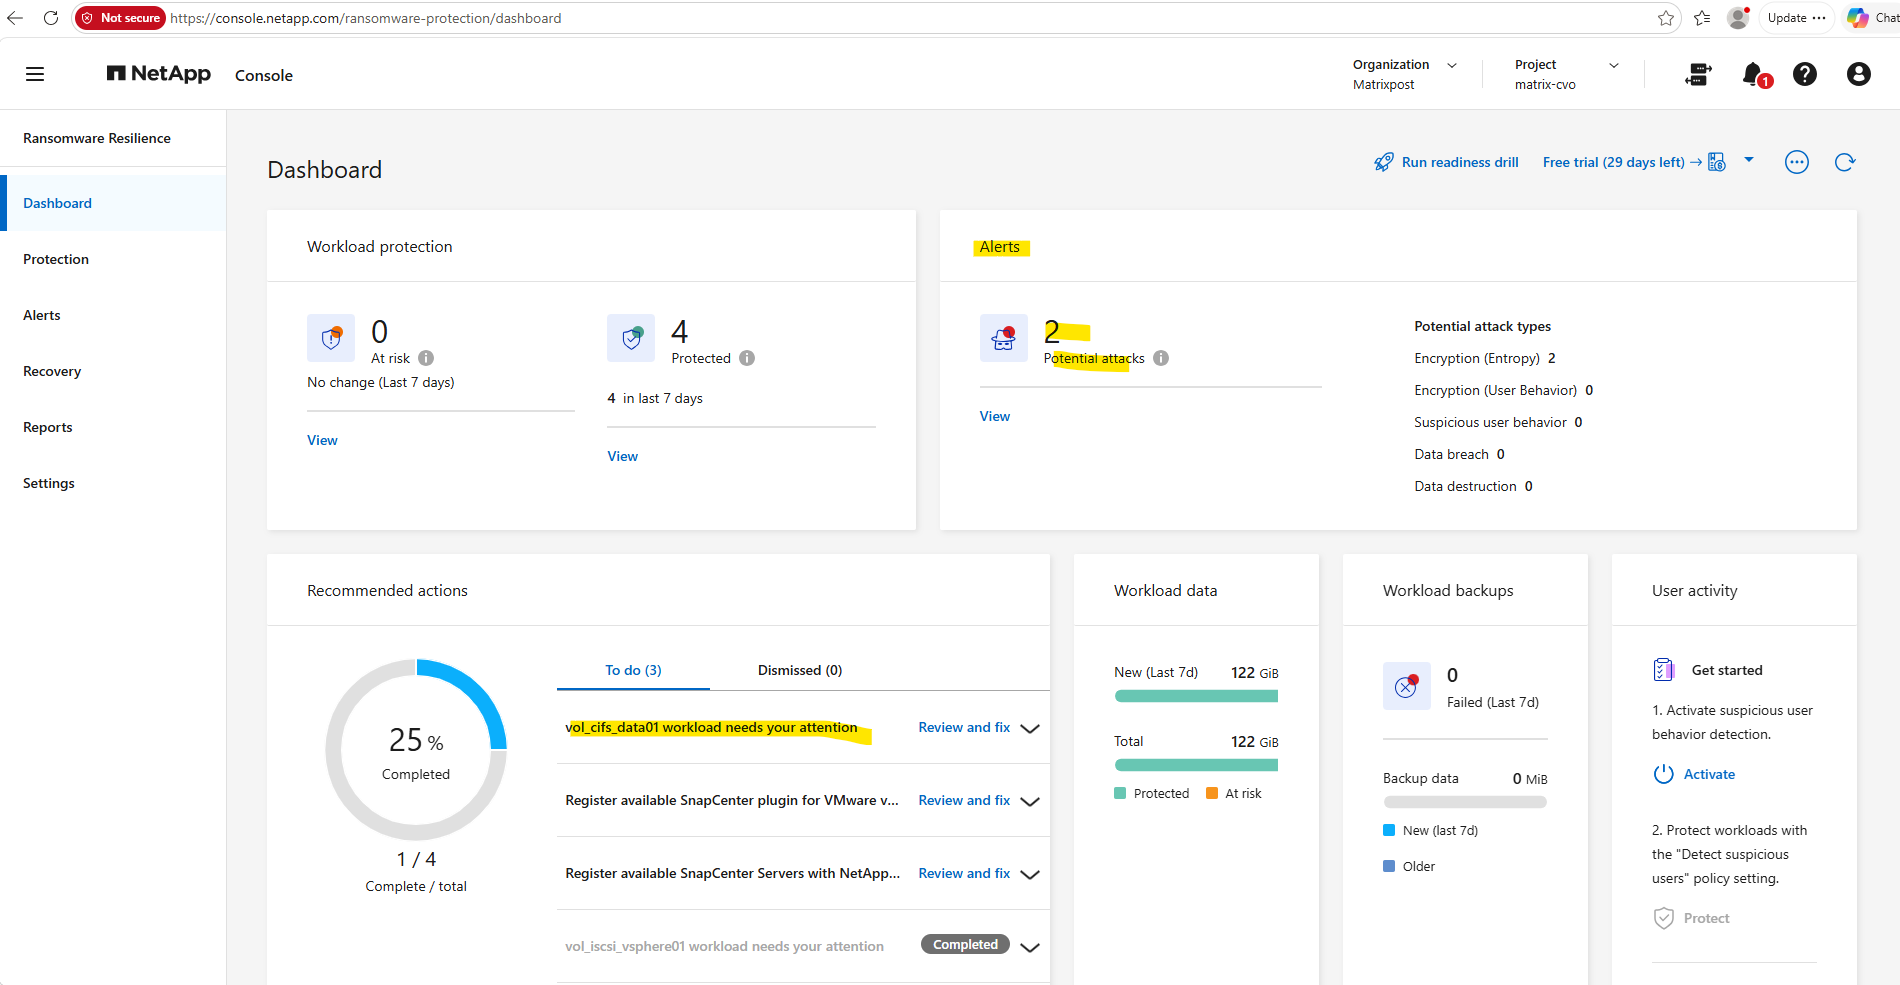Viewport: 1900px width, 985px height.
Task: Open the browser favorites list icon
Action: tap(1702, 18)
